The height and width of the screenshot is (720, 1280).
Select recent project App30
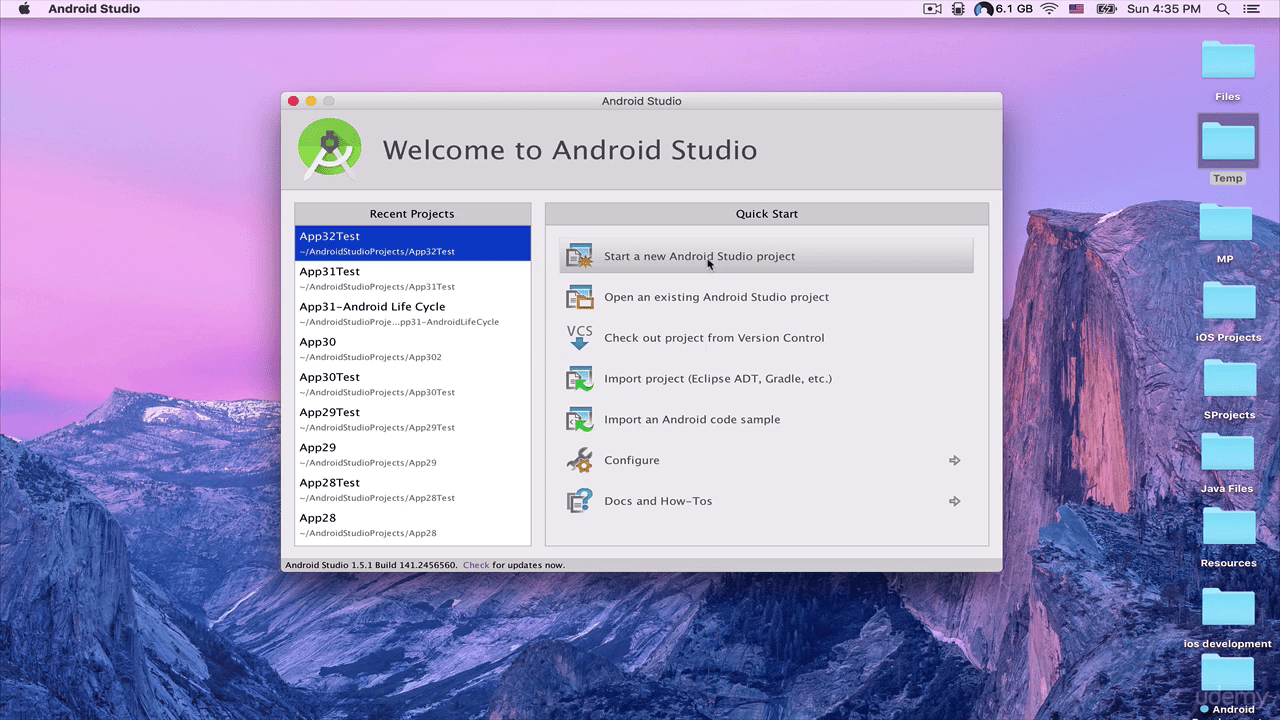(x=413, y=349)
